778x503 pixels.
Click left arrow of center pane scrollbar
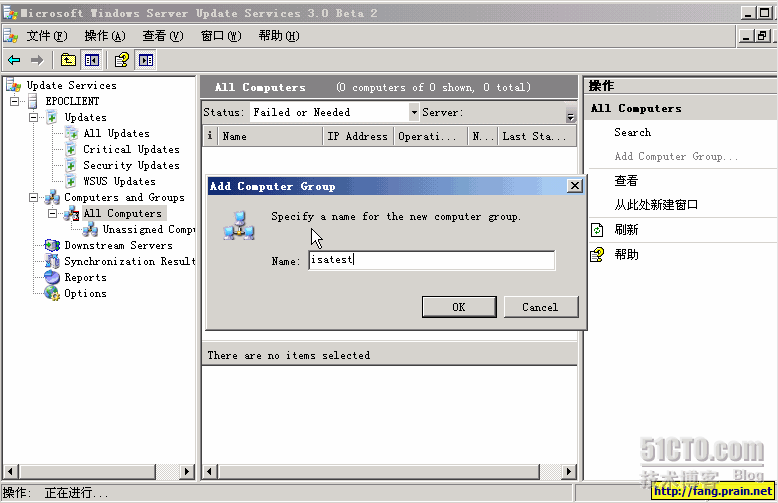tap(209, 471)
